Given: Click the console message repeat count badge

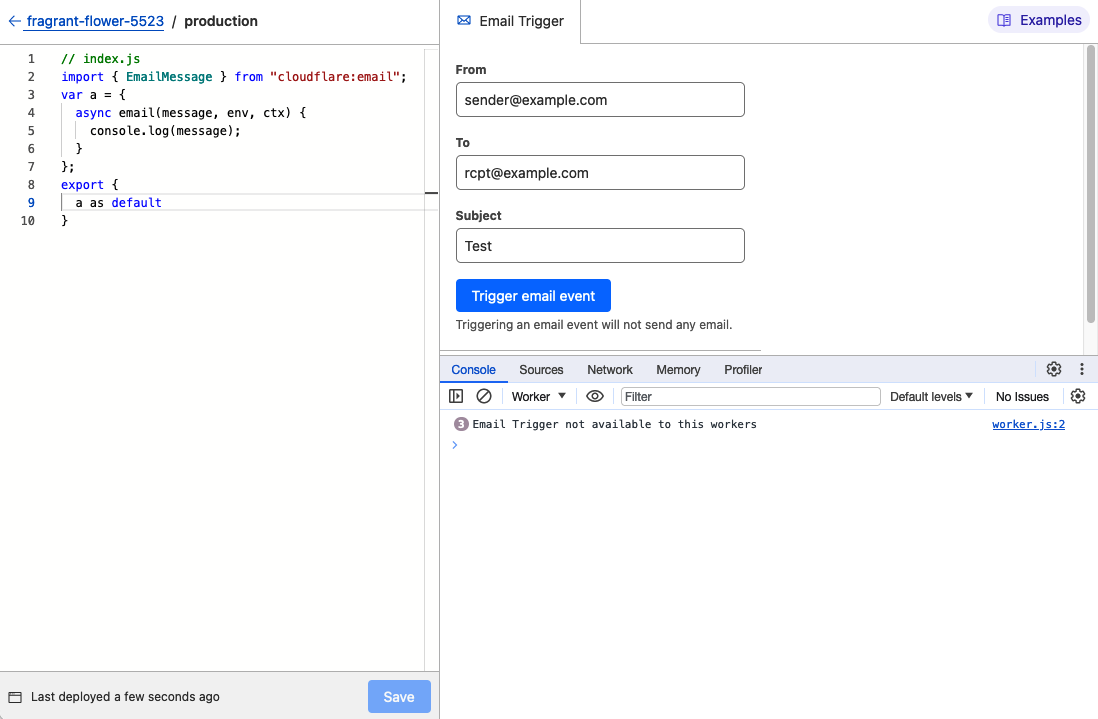Looking at the screenshot, I should (461, 424).
